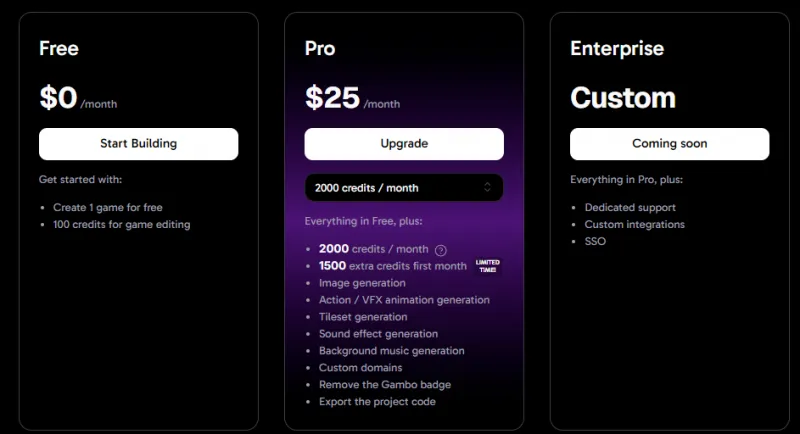The width and height of the screenshot is (800, 434).
Task: Click the Custom price heading
Action: 623,97
